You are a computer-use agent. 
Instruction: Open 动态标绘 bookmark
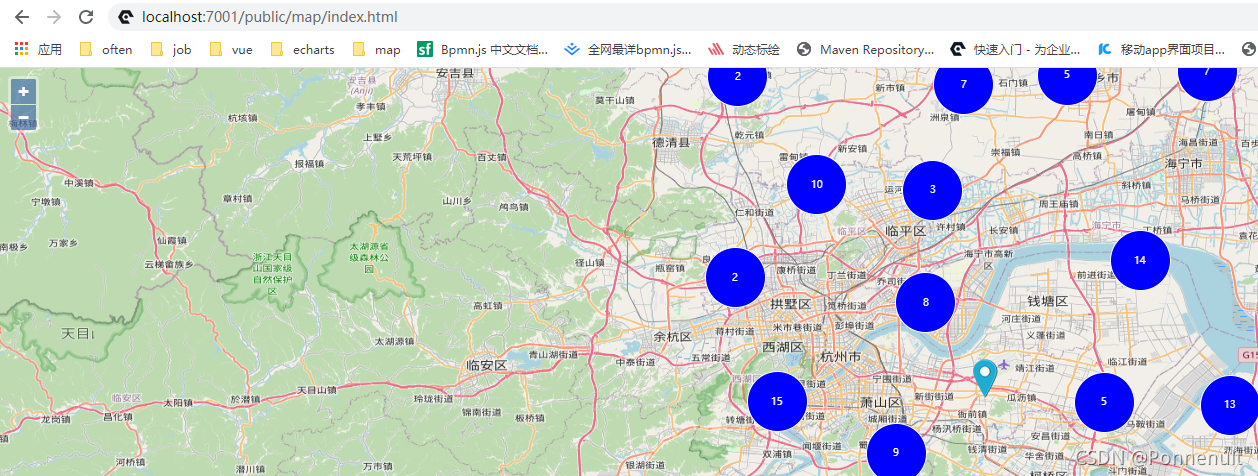click(x=744, y=49)
